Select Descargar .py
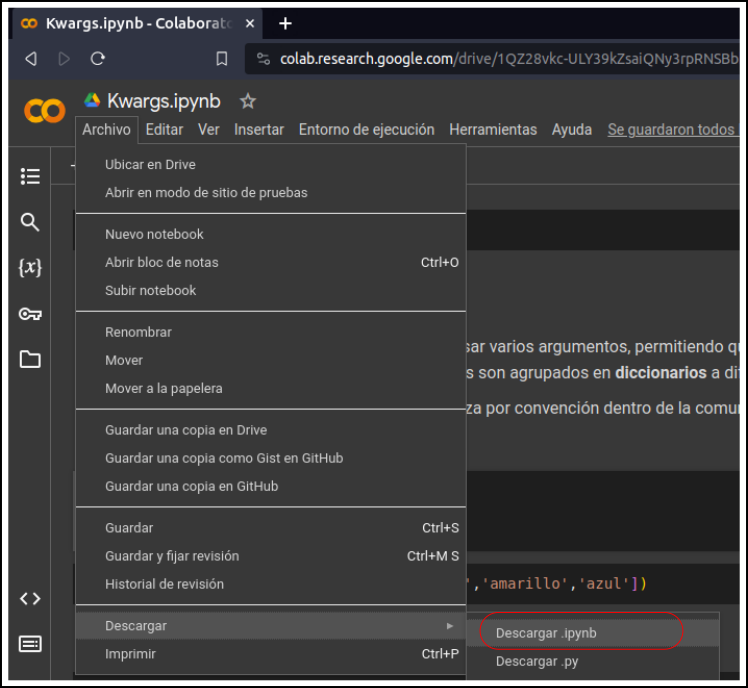Screen dimensions: 748x688 [x=593, y=661]
